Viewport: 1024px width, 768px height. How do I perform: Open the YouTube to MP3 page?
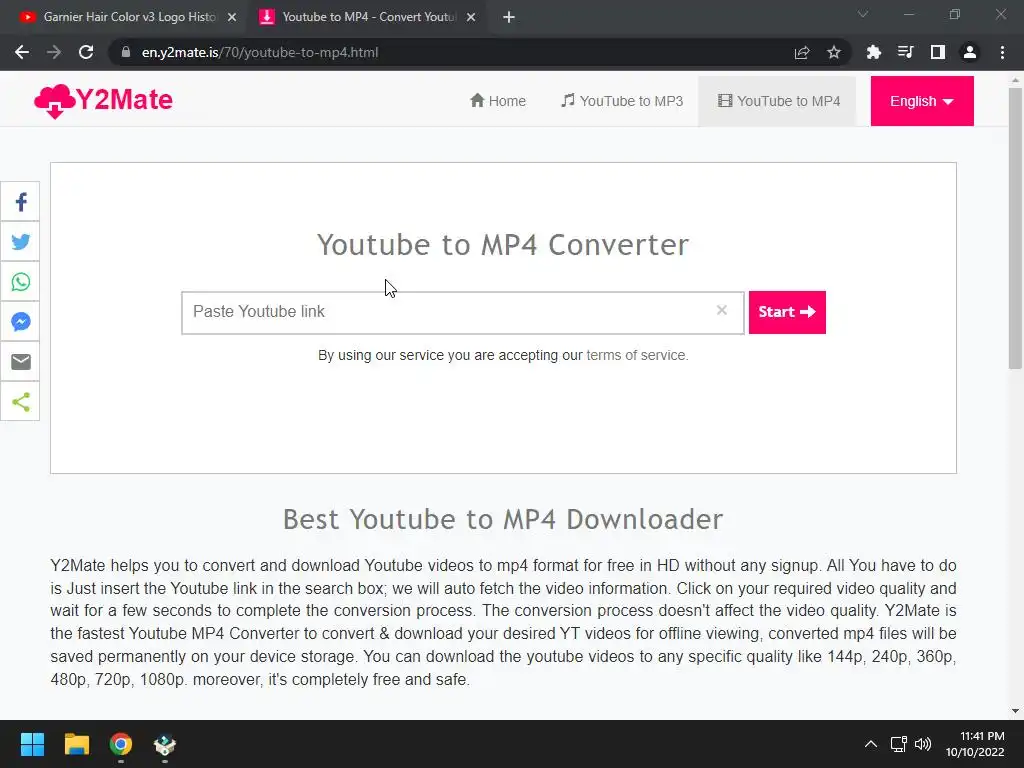click(x=622, y=101)
